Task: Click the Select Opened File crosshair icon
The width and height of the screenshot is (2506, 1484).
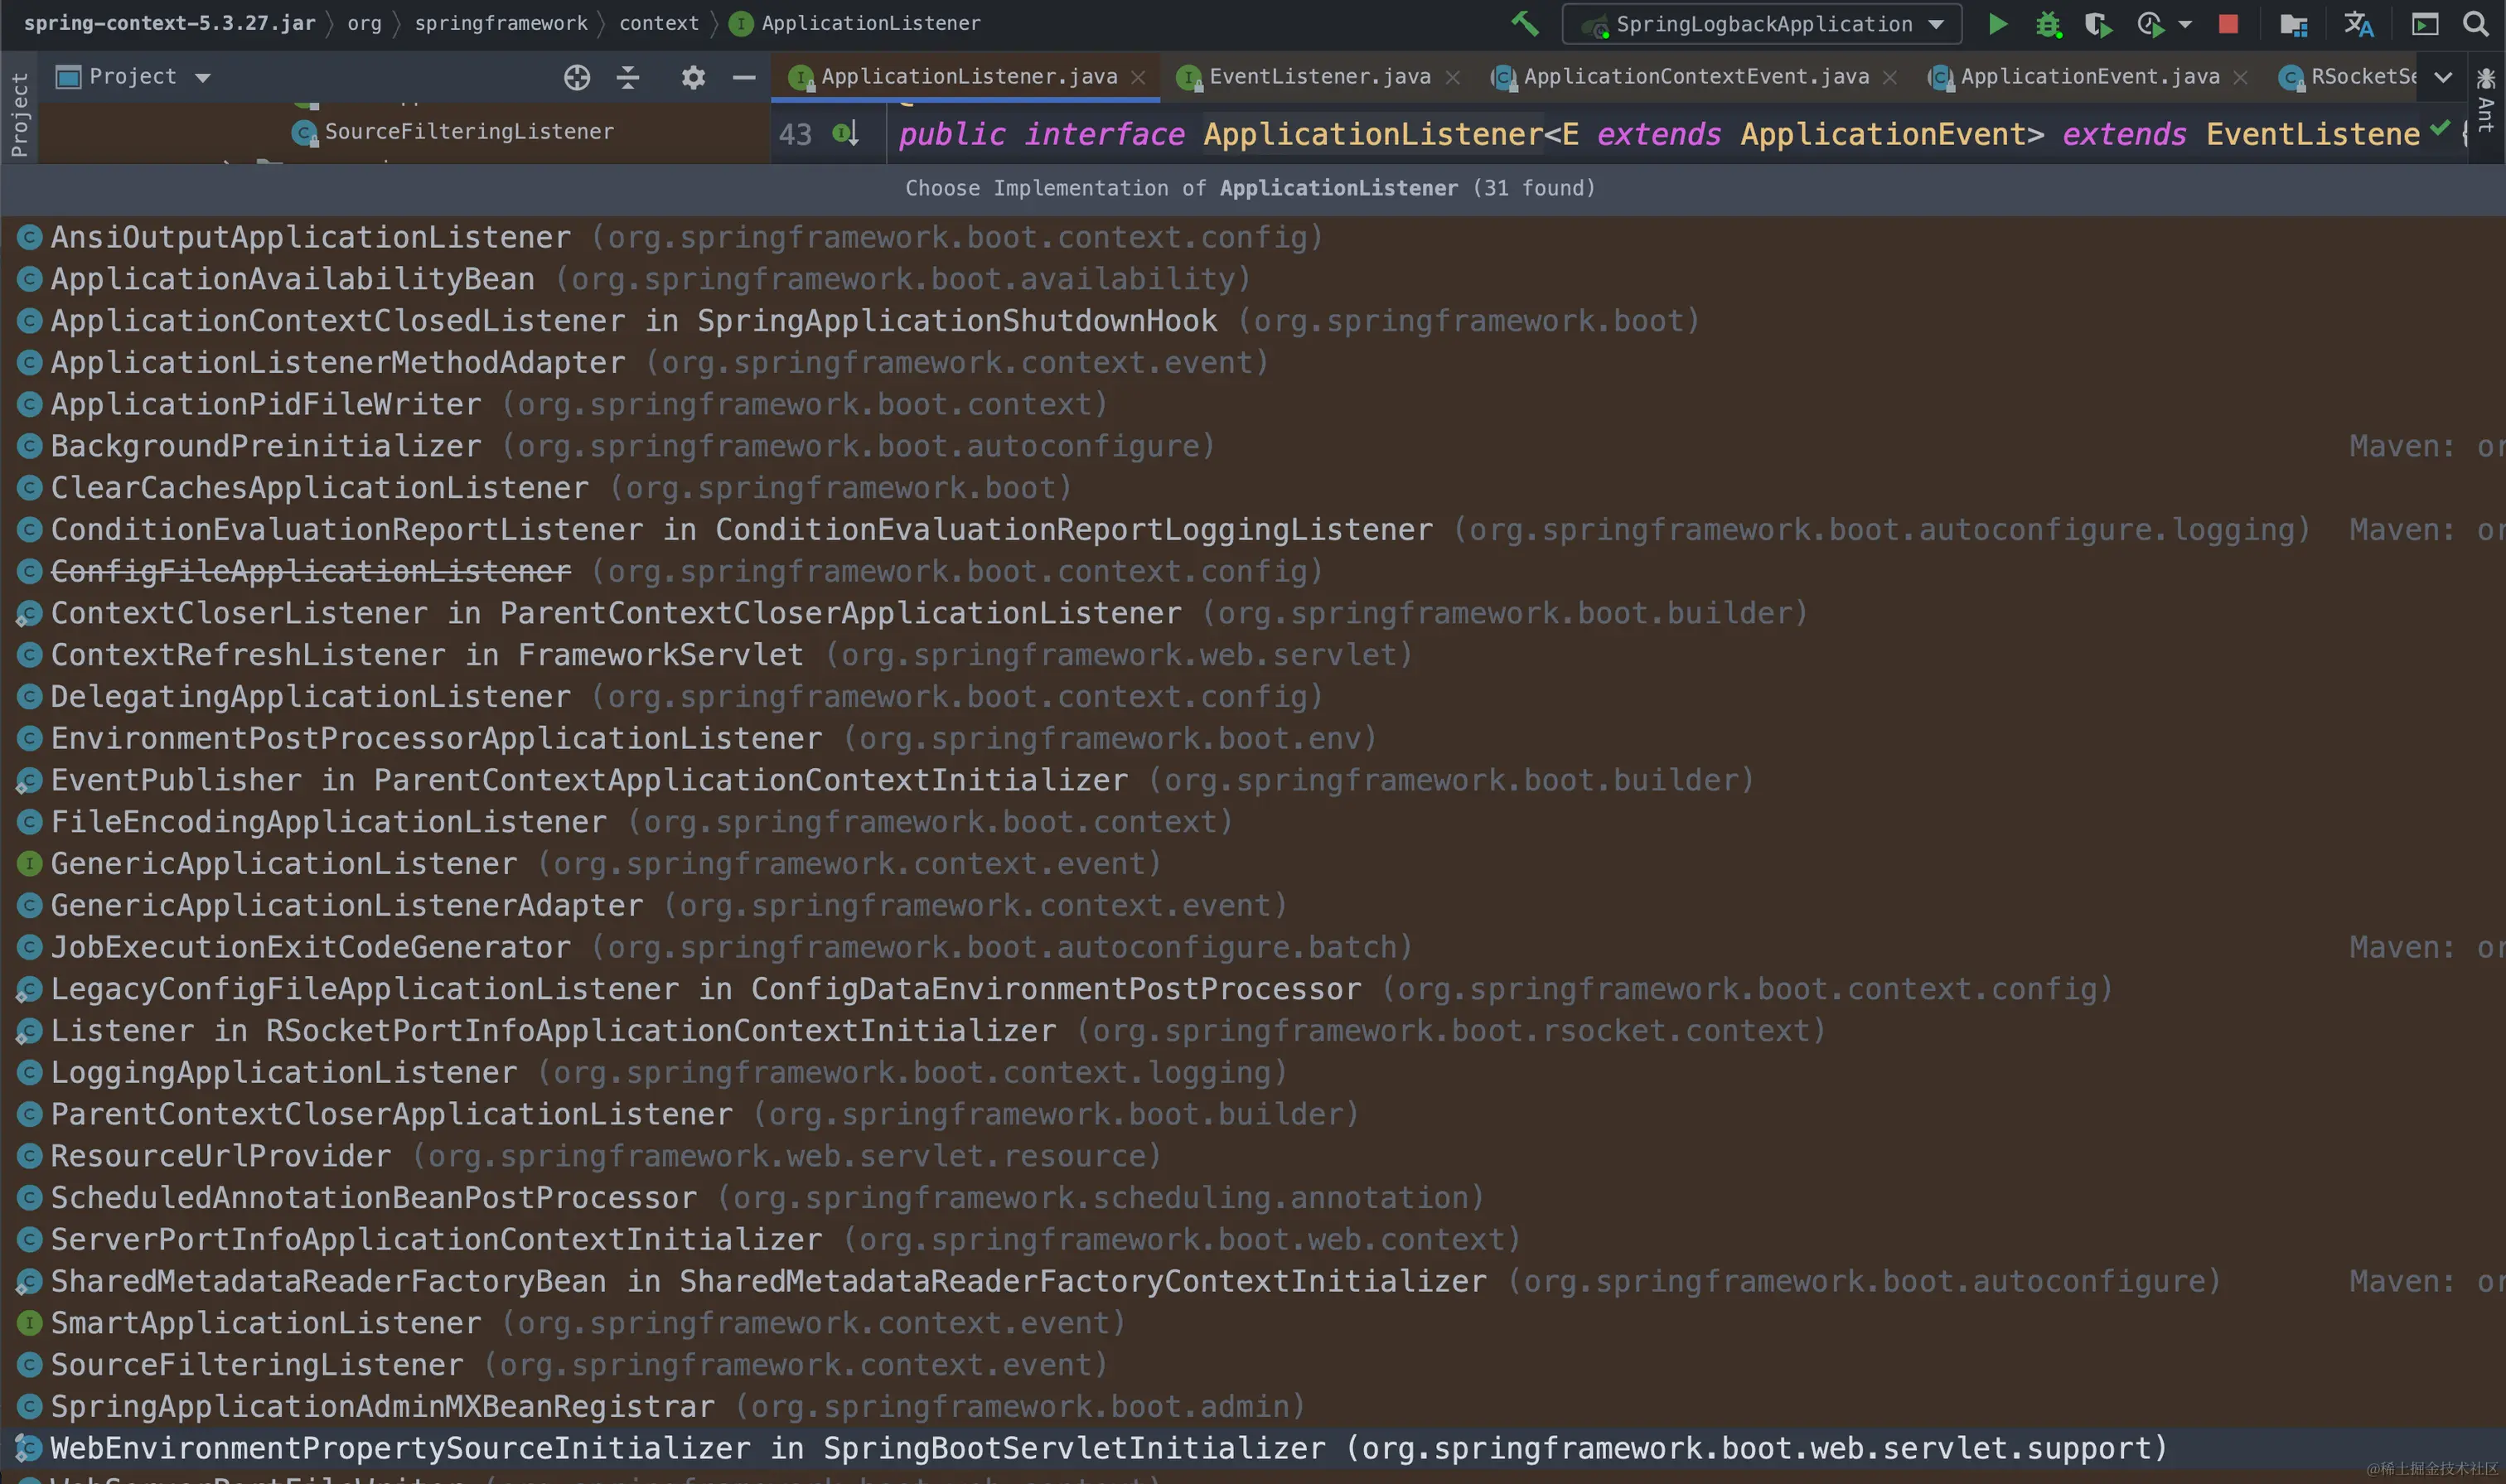Action: coord(577,77)
